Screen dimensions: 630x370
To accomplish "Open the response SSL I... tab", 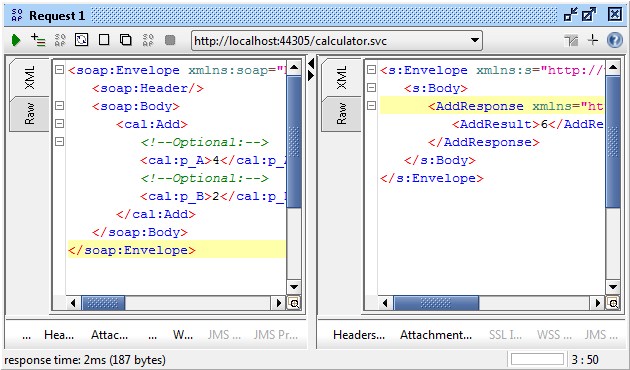I will click(505, 335).
